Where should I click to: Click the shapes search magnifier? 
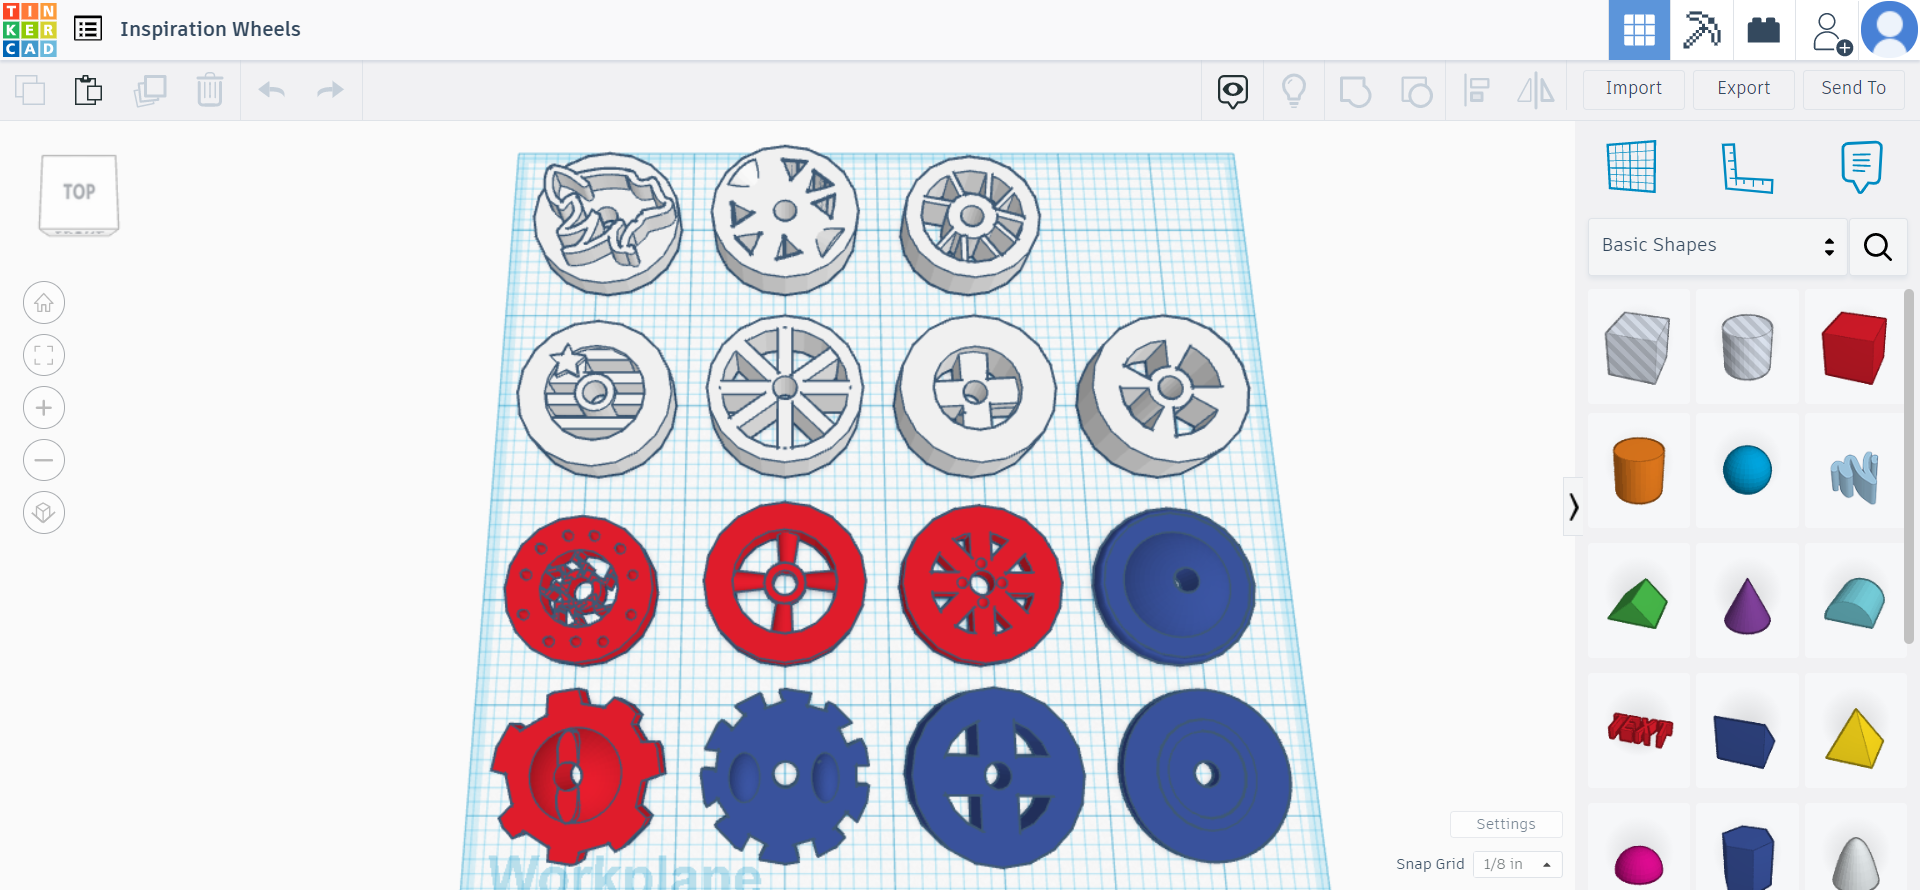[x=1878, y=247]
